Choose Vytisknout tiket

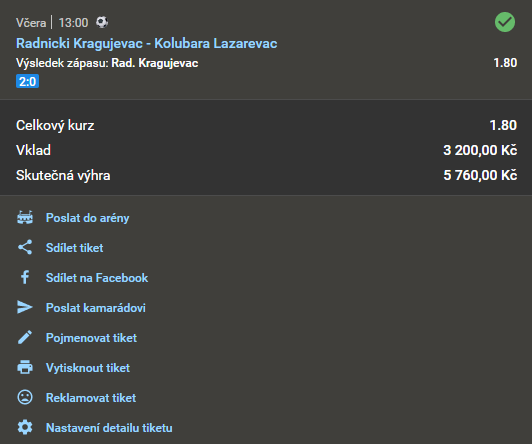(88, 368)
